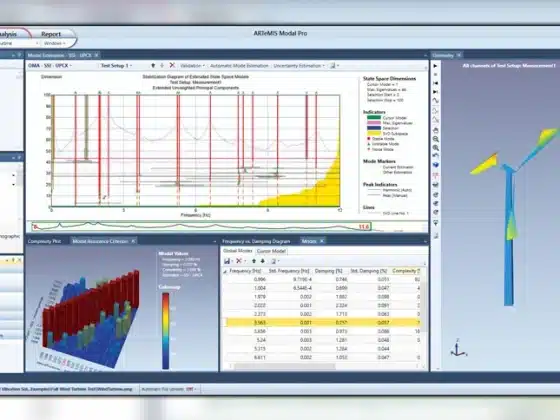The image size is (560, 420).
Task: Click the zoom out magnifier icon in Geometry toolbar
Action: click(x=436, y=139)
